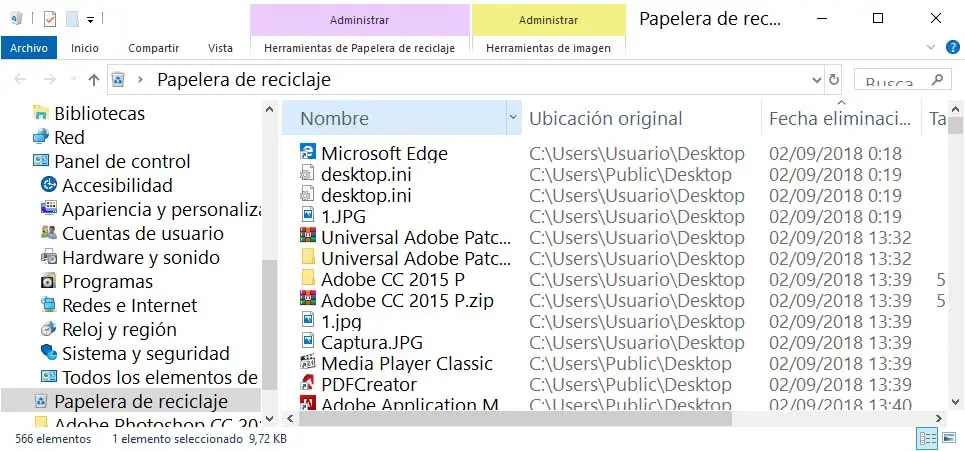Click the Papelera de reciclaje sidebar icon
Image resolution: width=965 pixels, height=451 pixels.
[x=41, y=401]
